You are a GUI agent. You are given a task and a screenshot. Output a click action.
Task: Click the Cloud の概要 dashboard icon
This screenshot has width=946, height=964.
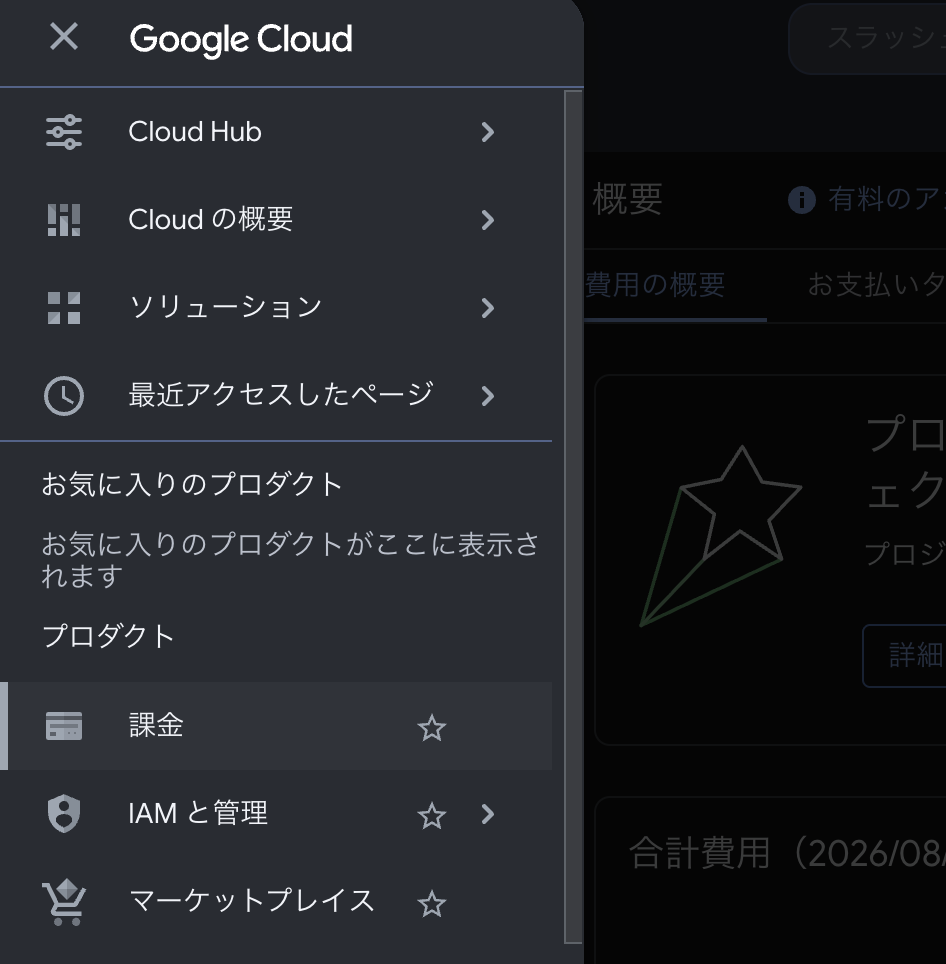click(64, 220)
